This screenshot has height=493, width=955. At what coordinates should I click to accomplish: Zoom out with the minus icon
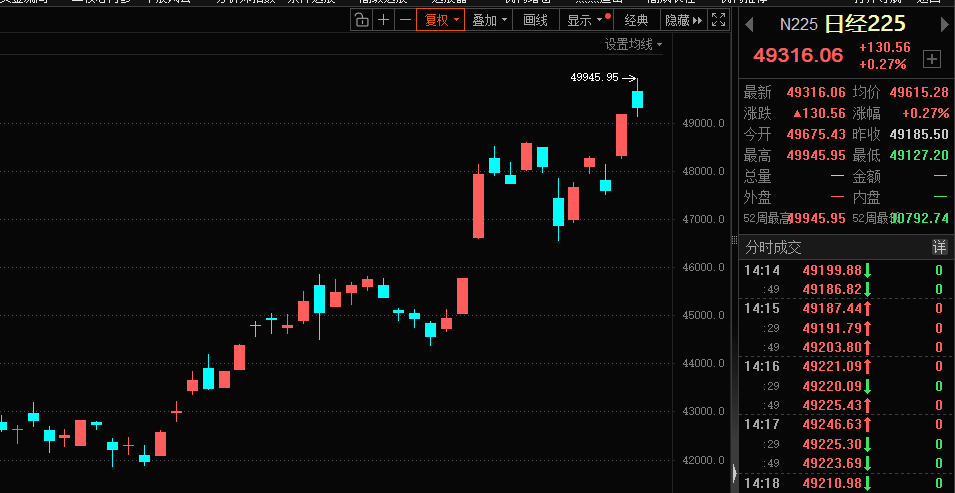click(404, 20)
